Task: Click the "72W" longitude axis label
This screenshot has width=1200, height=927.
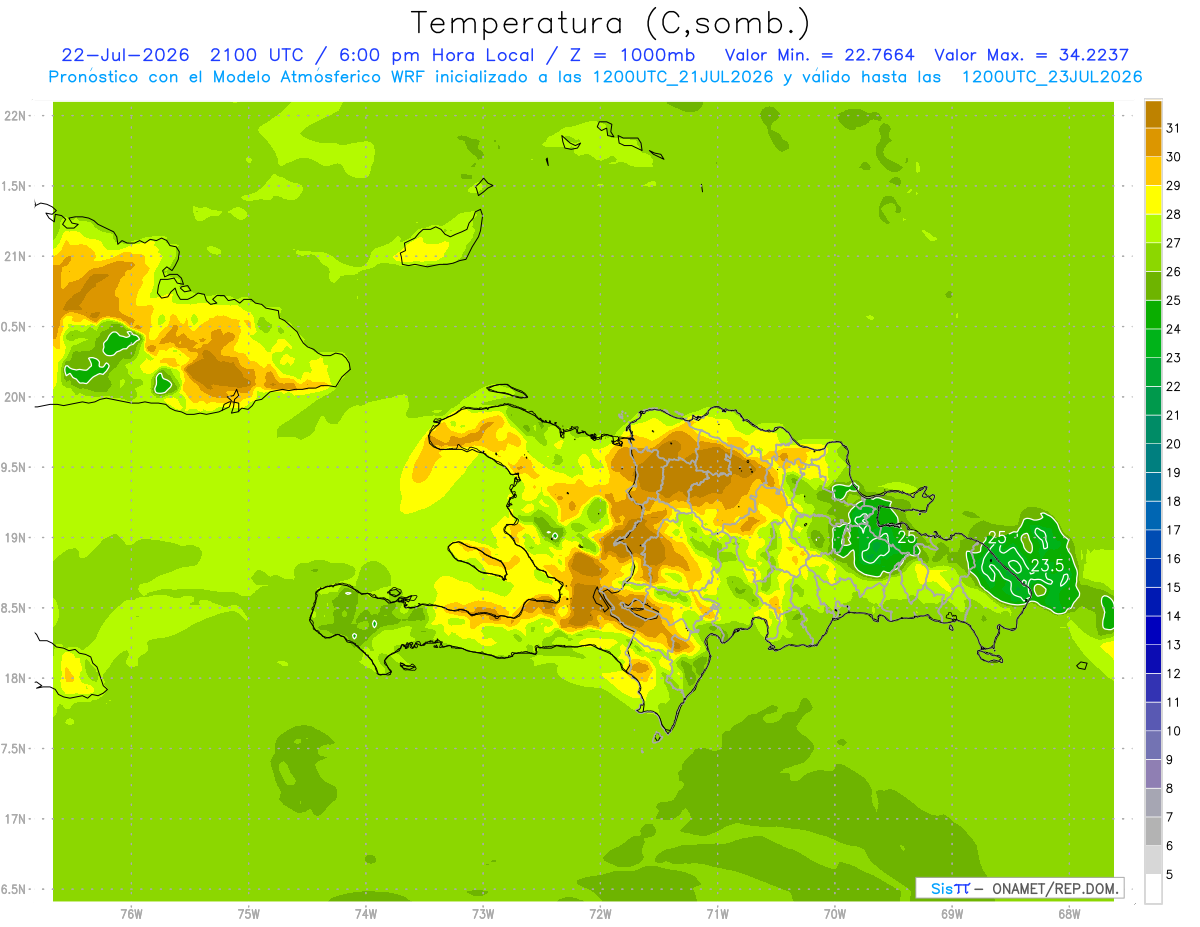Action: [600, 914]
